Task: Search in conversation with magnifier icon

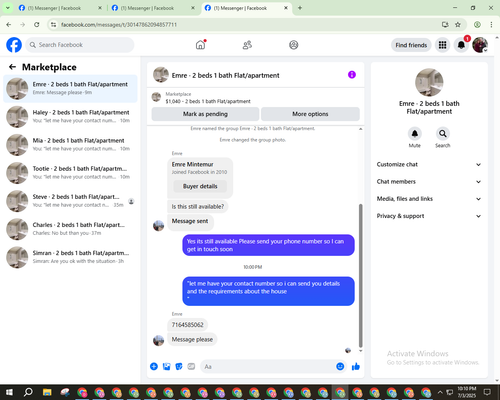Action: click(443, 134)
